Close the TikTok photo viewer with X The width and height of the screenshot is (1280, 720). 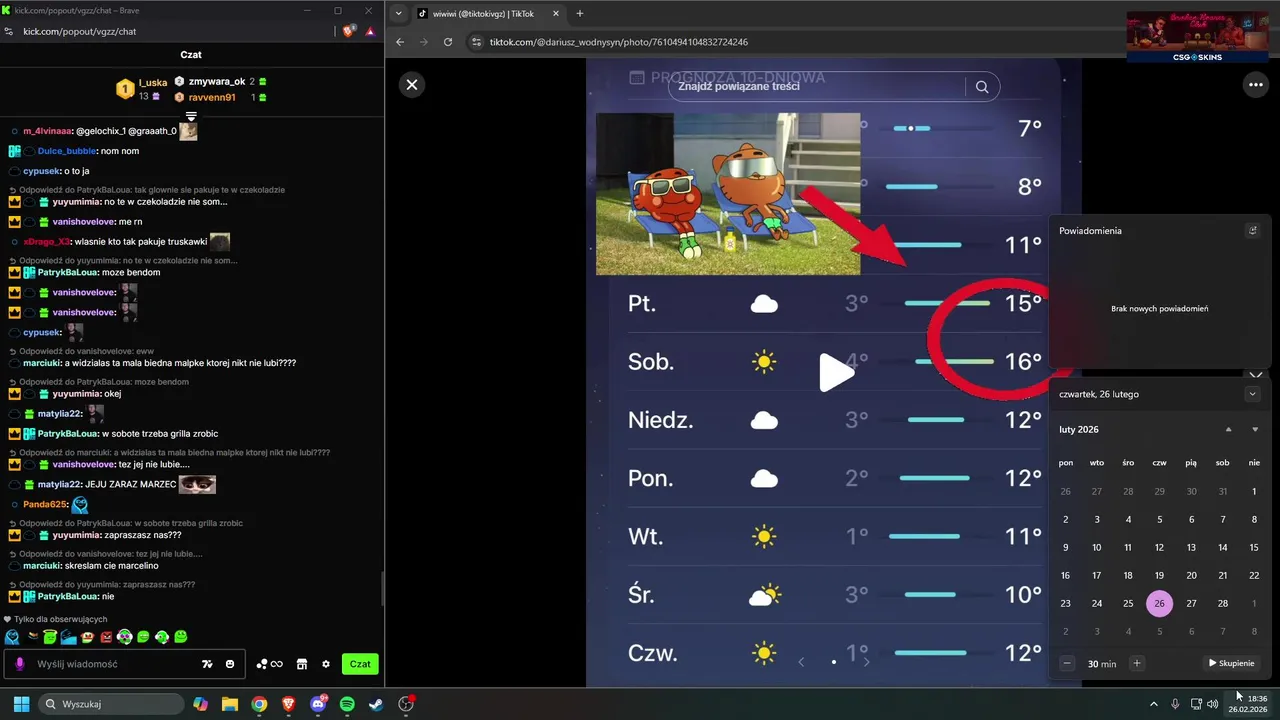point(411,85)
